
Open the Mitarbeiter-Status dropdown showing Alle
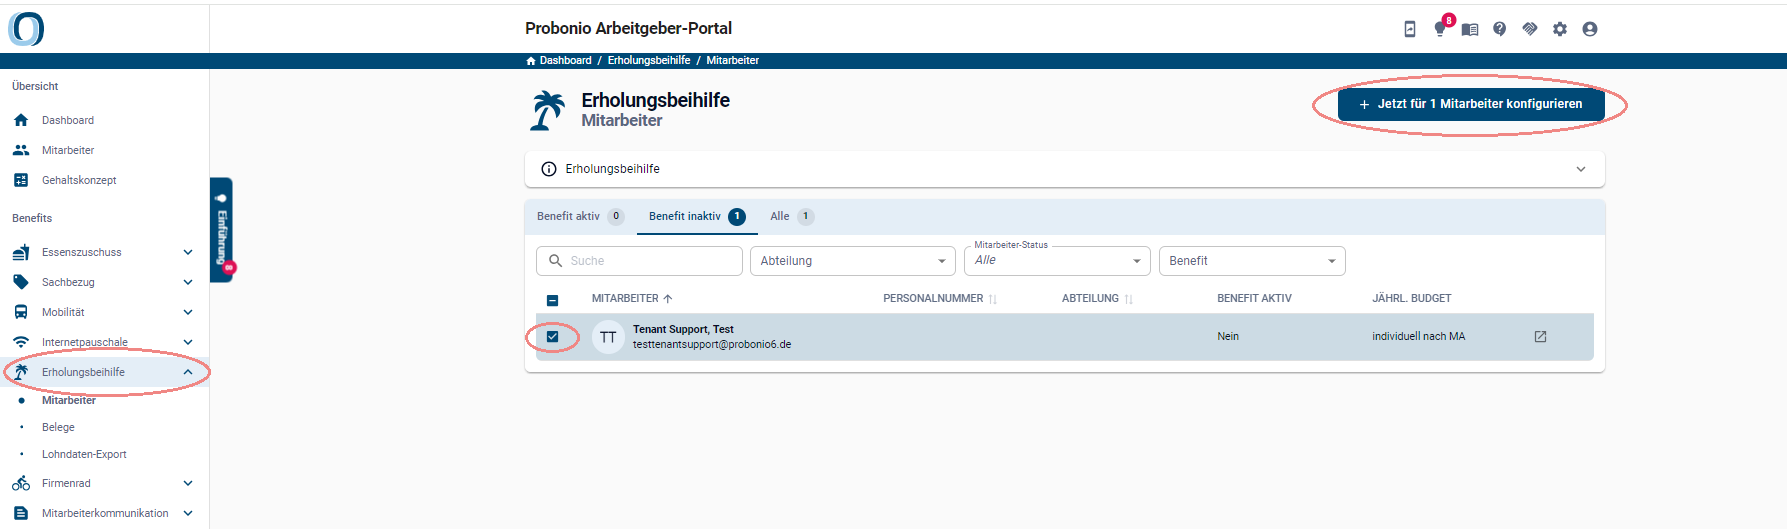point(1057,261)
